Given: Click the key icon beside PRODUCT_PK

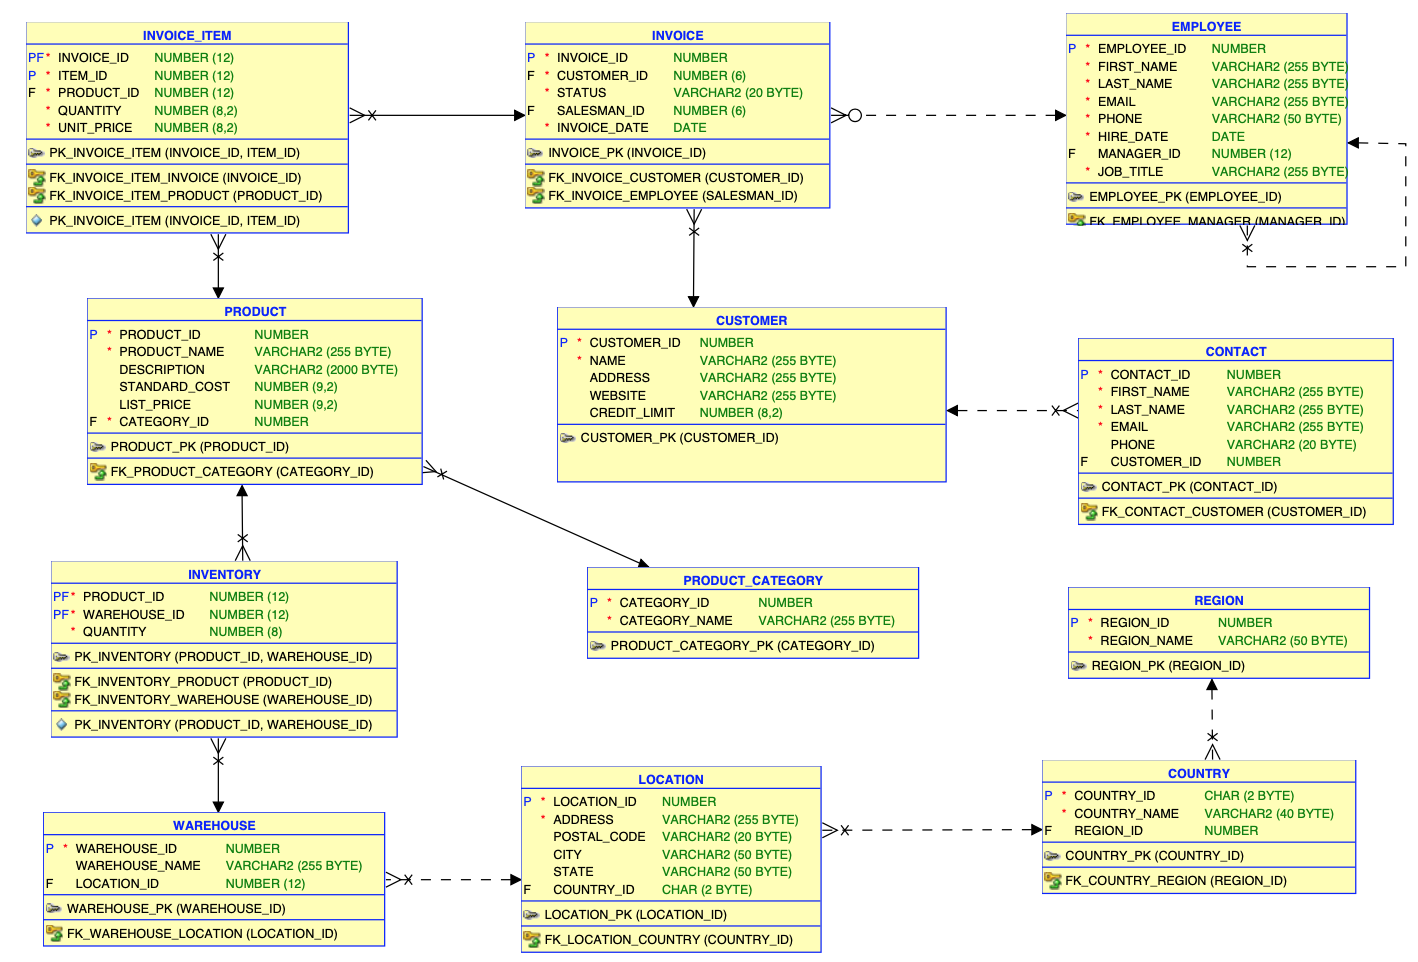Looking at the screenshot, I should [98, 447].
